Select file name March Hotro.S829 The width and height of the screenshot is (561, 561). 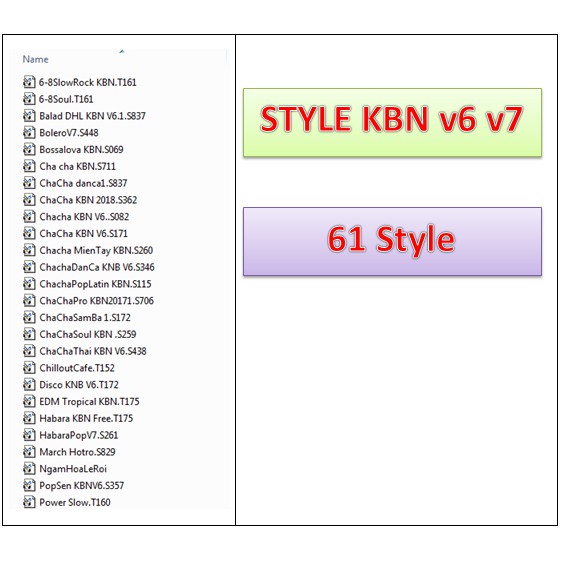pos(77,452)
